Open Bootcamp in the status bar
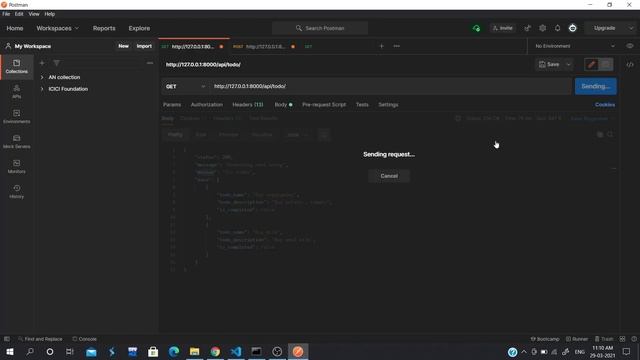 coord(545,339)
